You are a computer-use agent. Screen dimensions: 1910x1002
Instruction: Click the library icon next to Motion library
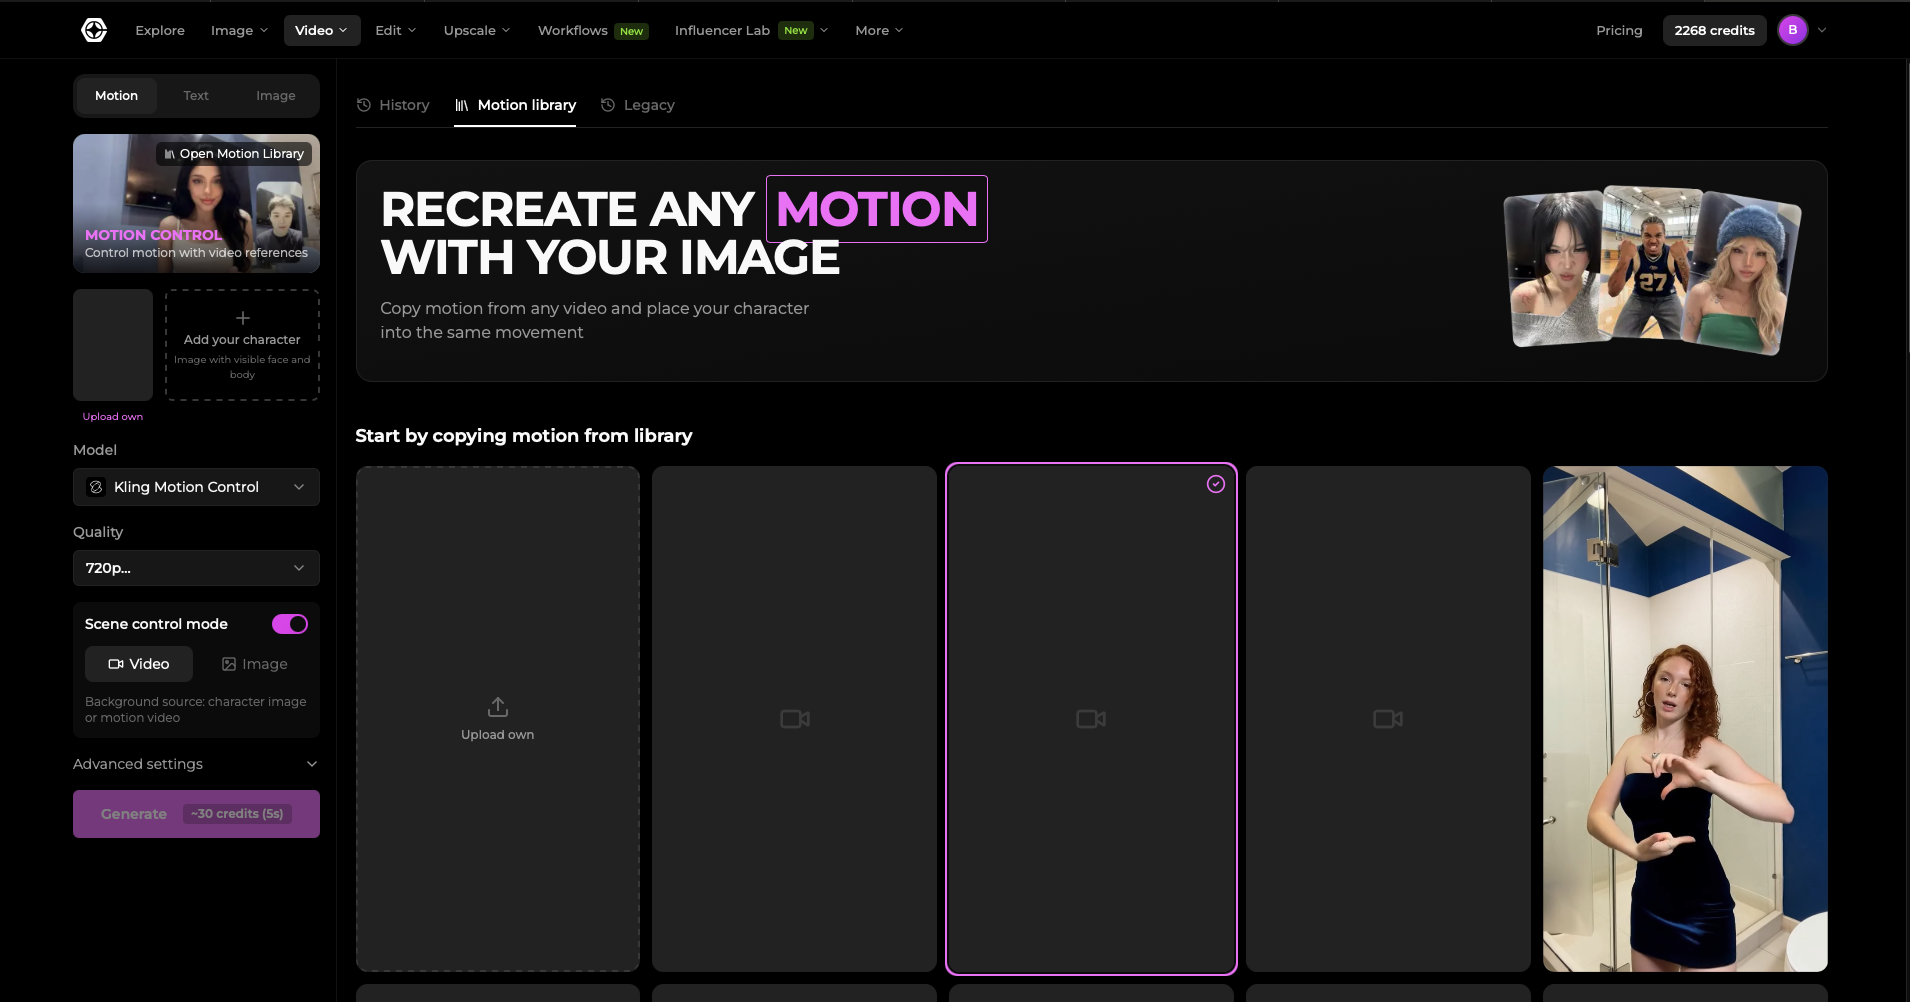point(462,104)
